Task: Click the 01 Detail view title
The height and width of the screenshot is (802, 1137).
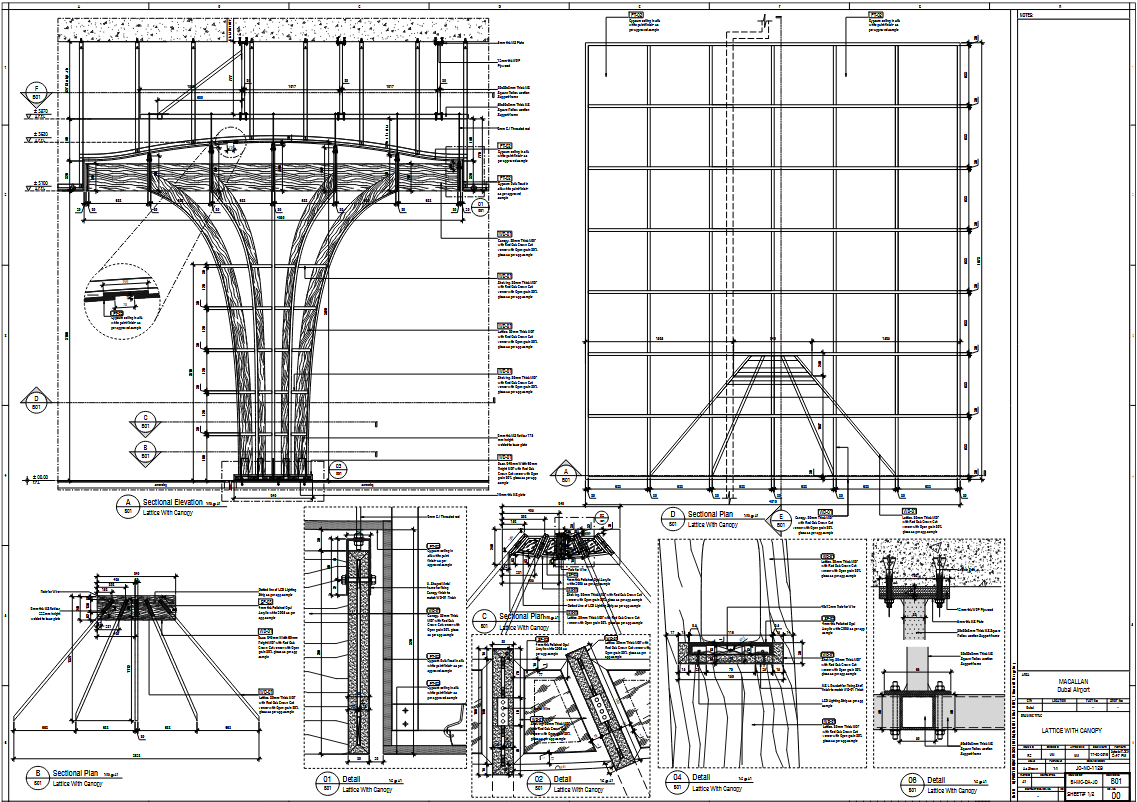Action: [351, 778]
